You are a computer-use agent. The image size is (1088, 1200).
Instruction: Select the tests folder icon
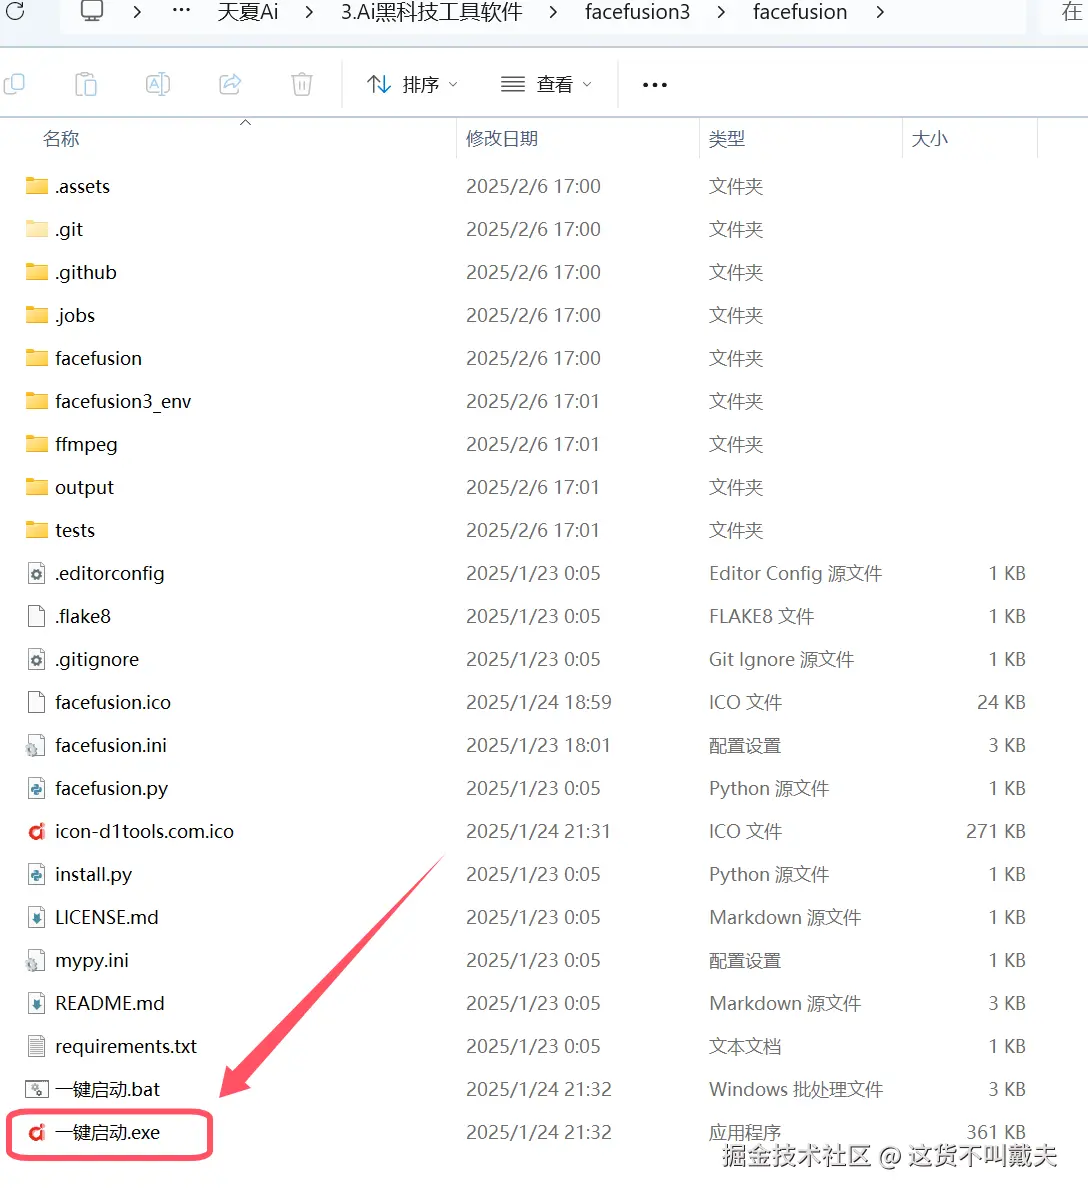37,530
